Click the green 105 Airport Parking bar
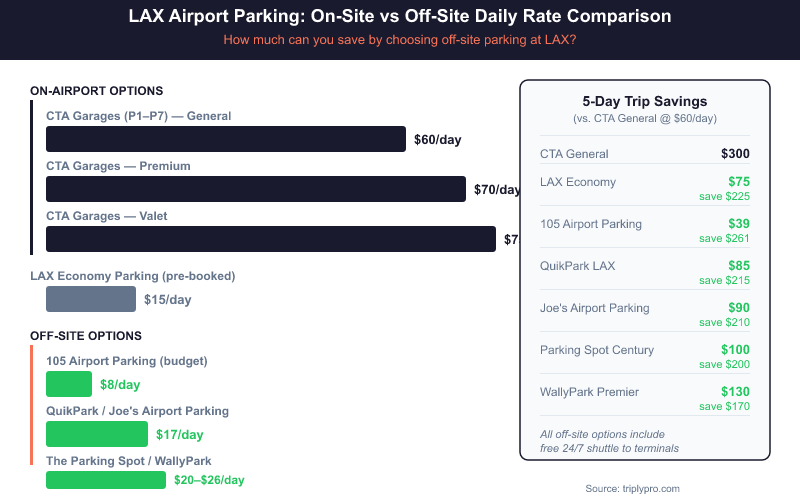 click(69, 384)
